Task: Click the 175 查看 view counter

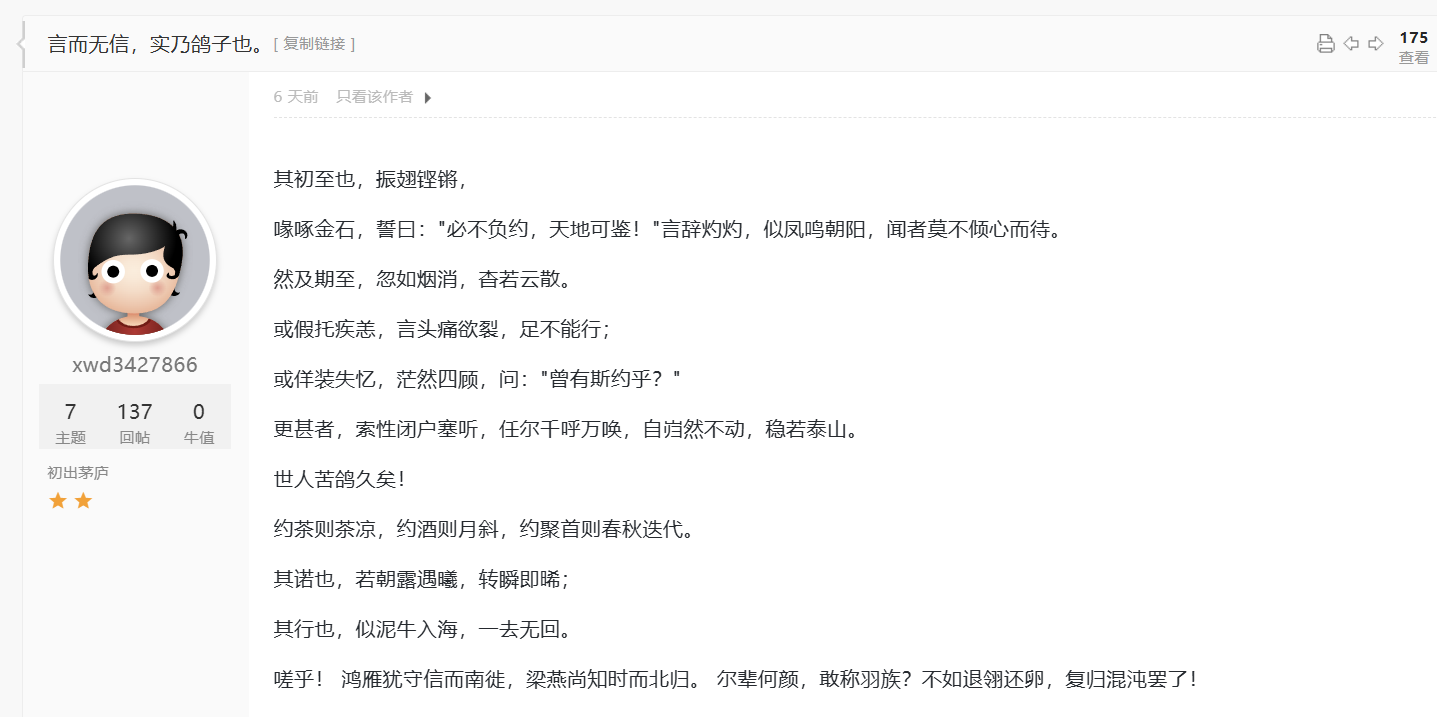Action: 1414,45
